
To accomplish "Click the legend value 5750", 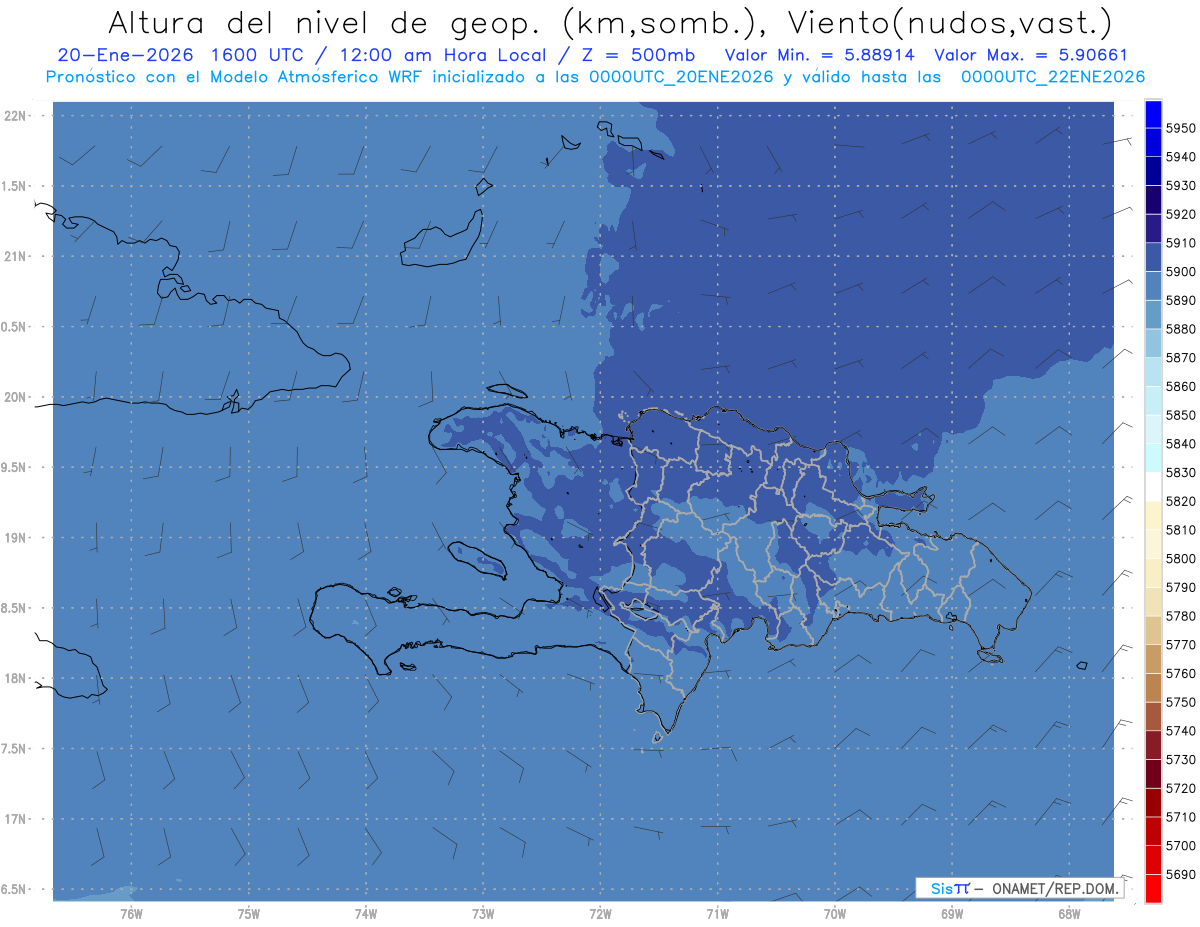I will coord(1180,702).
